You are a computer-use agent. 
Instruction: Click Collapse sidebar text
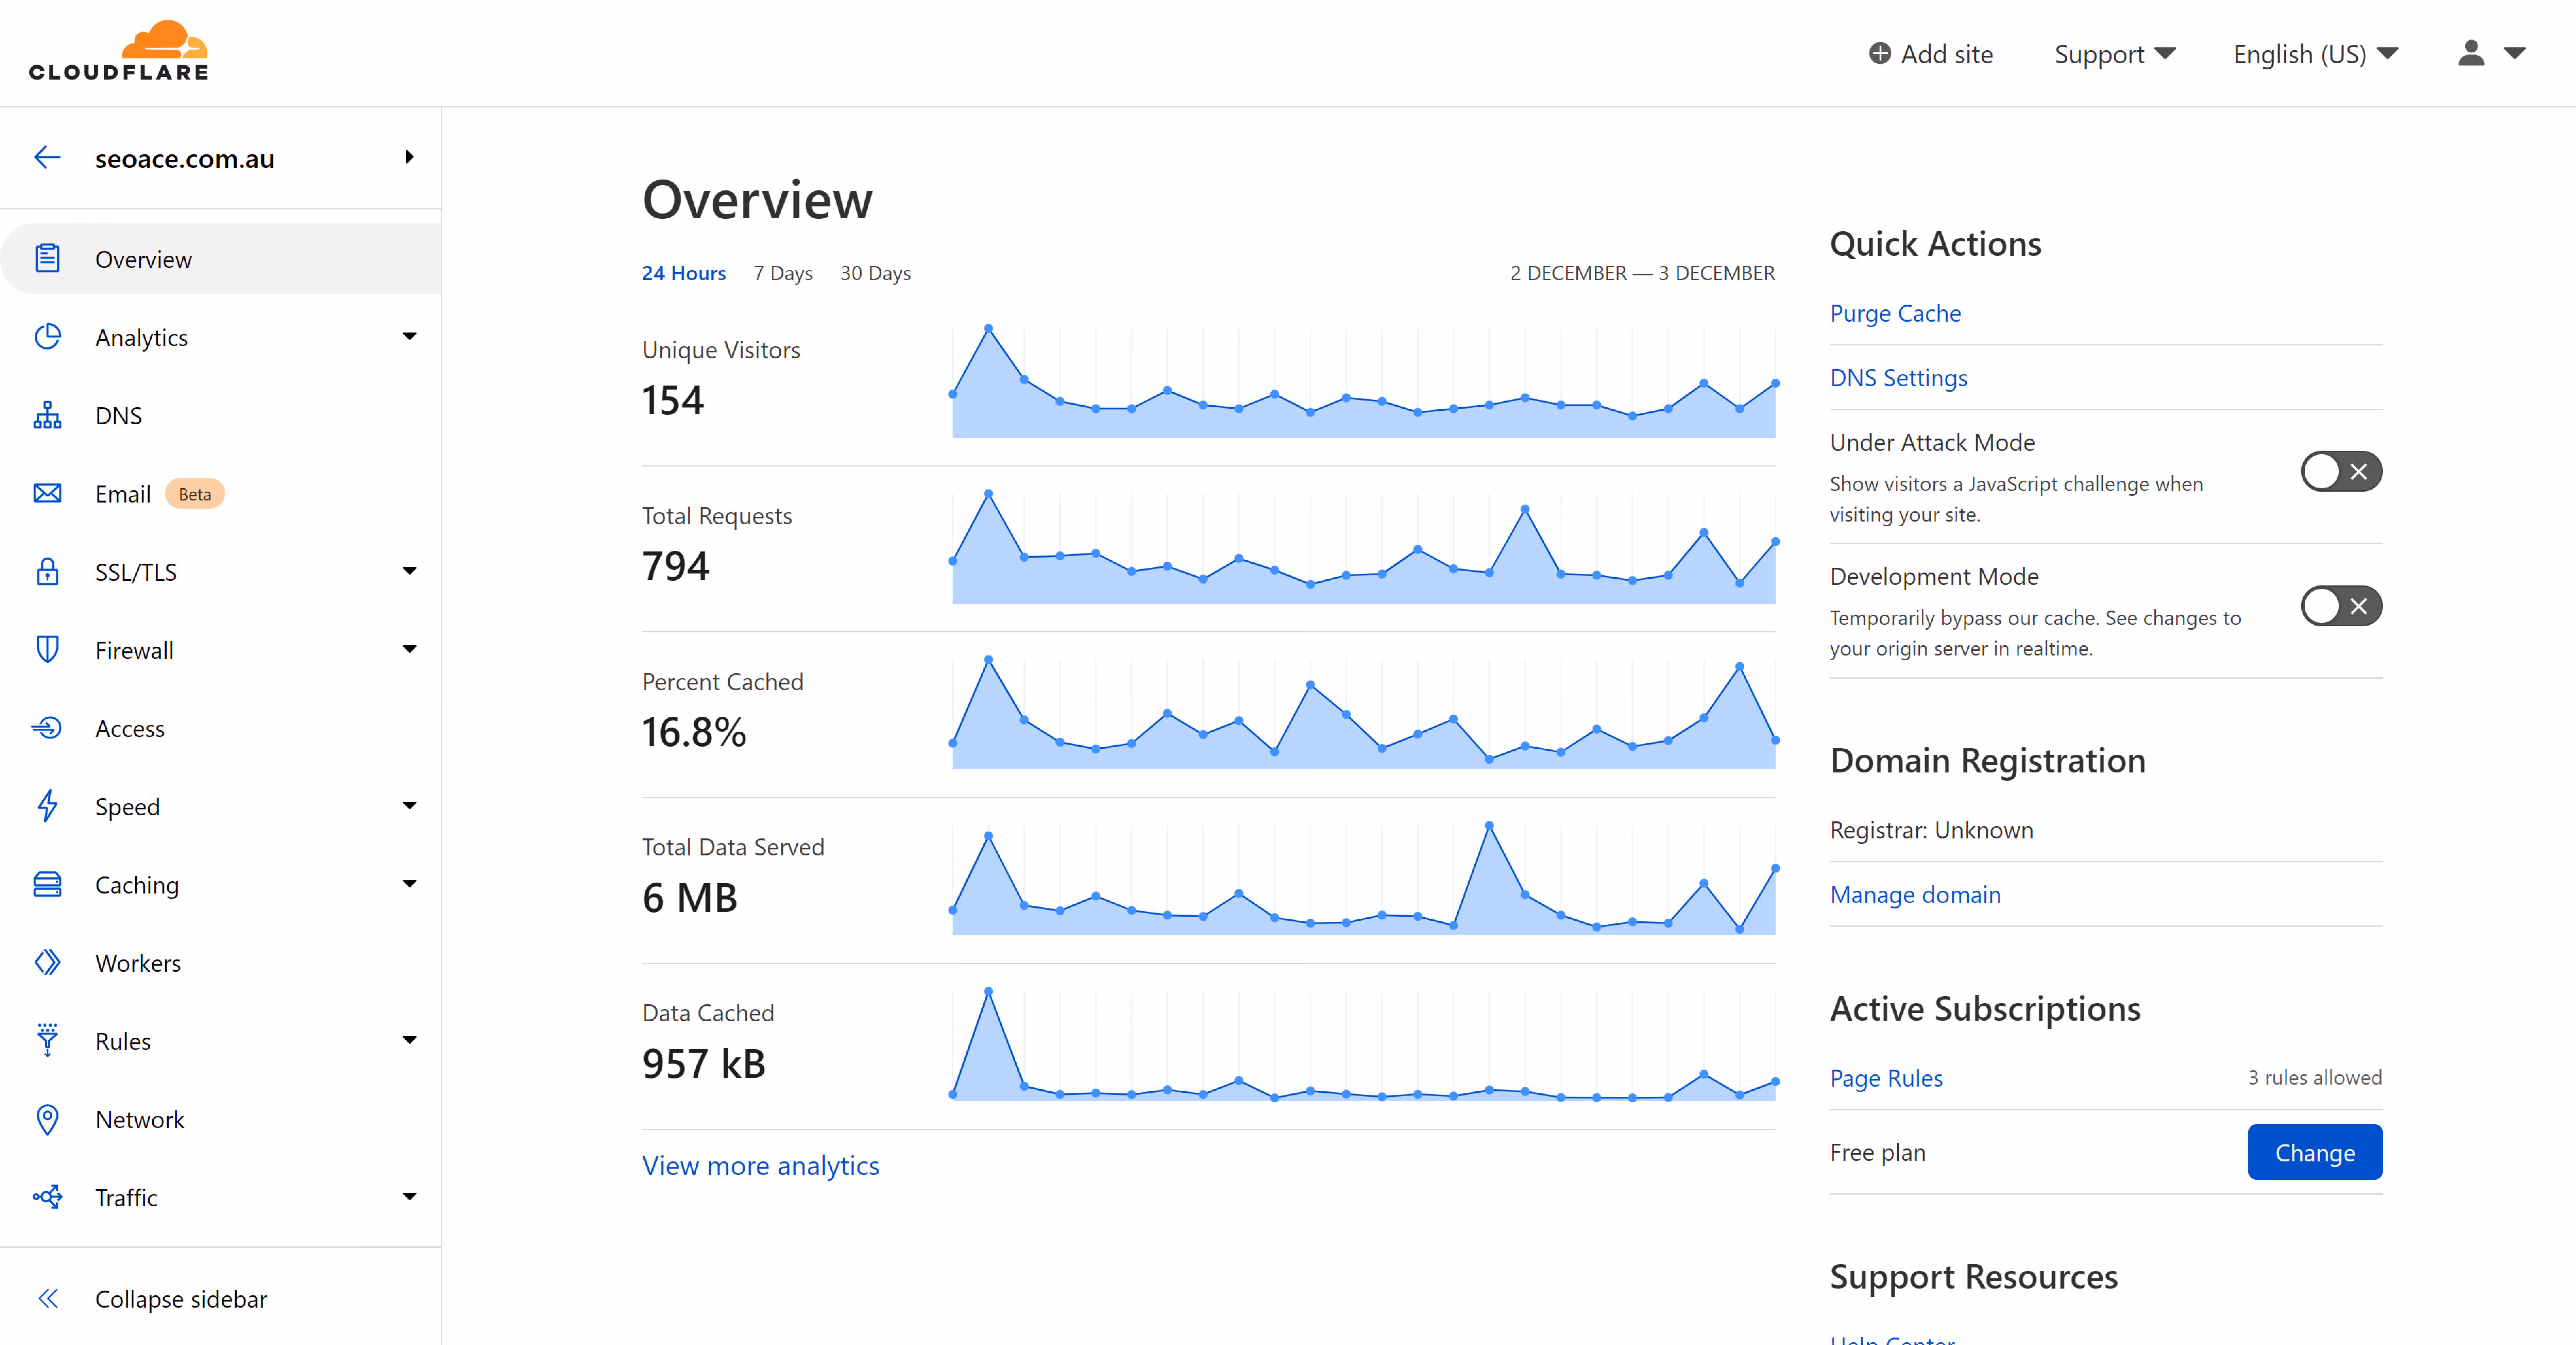pos(181,1299)
